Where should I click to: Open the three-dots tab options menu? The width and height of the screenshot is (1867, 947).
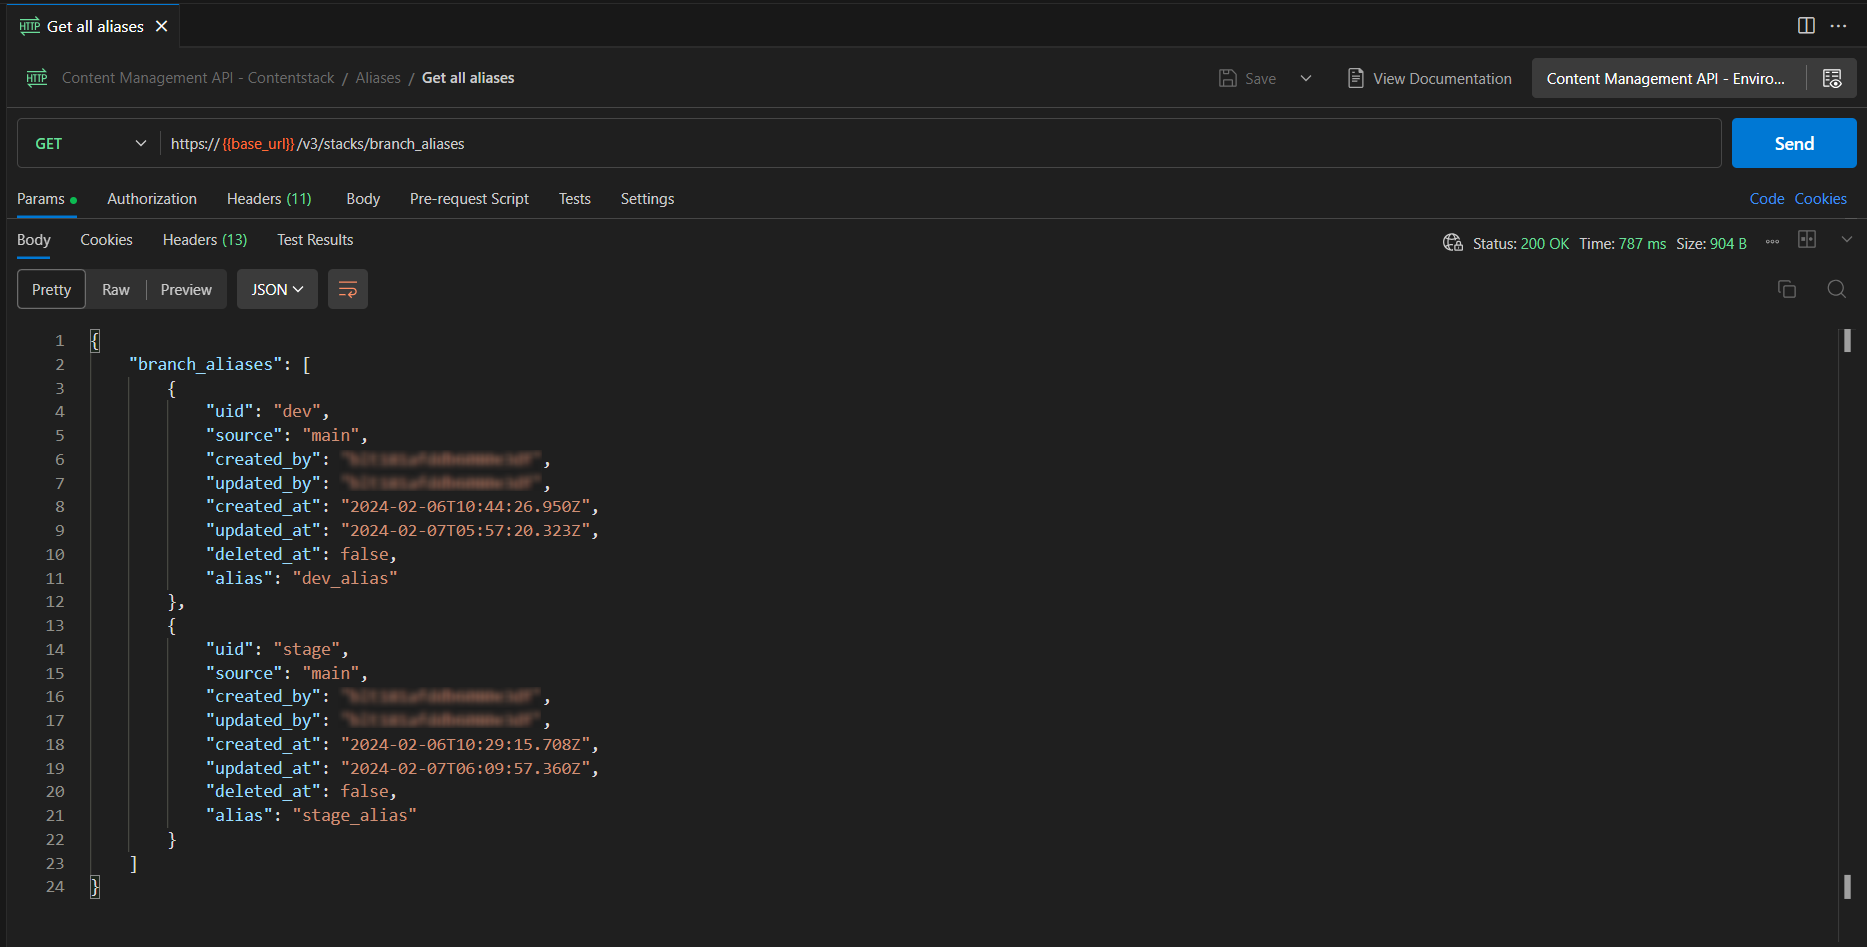[1838, 26]
